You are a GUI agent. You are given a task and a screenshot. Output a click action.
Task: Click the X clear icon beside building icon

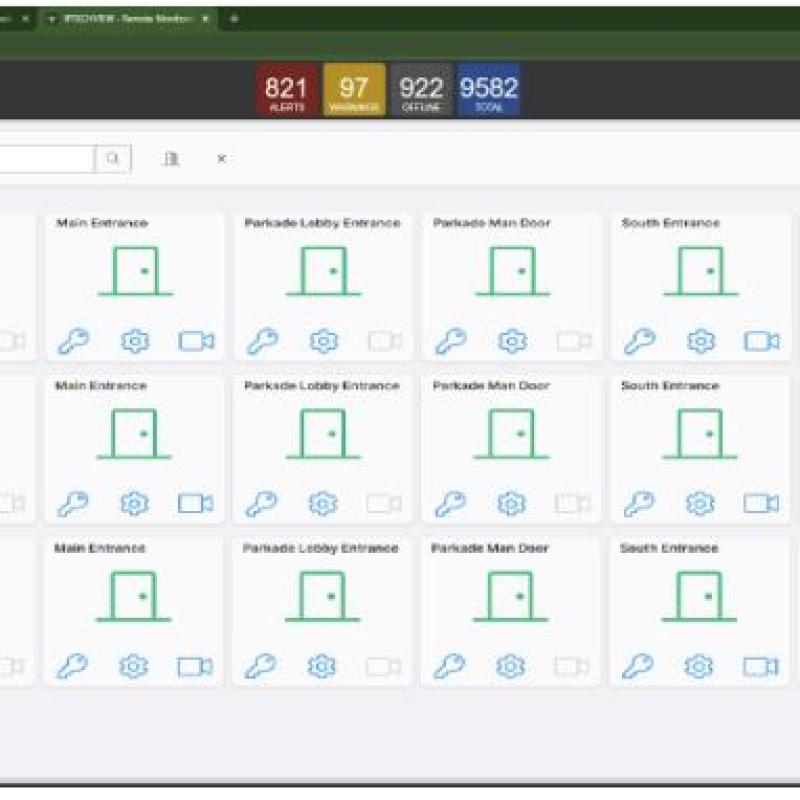221,159
